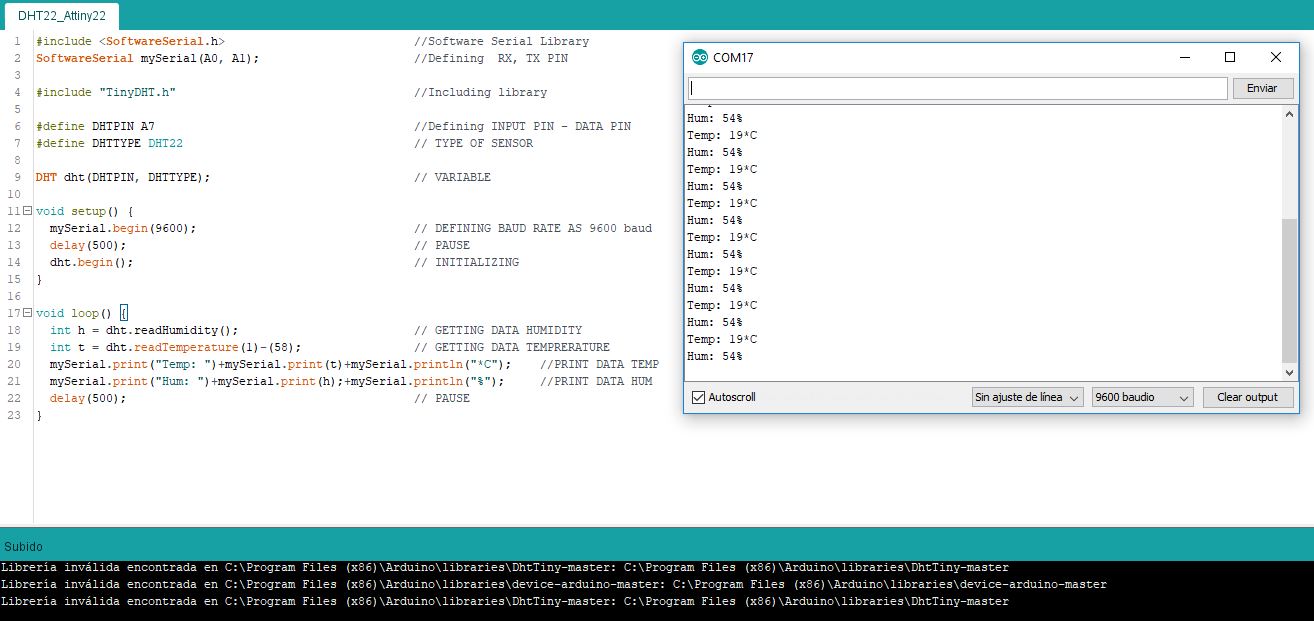
Task: Click the '//Defining INPUT PIN - DATA PIN' comment
Action: click(x=522, y=127)
